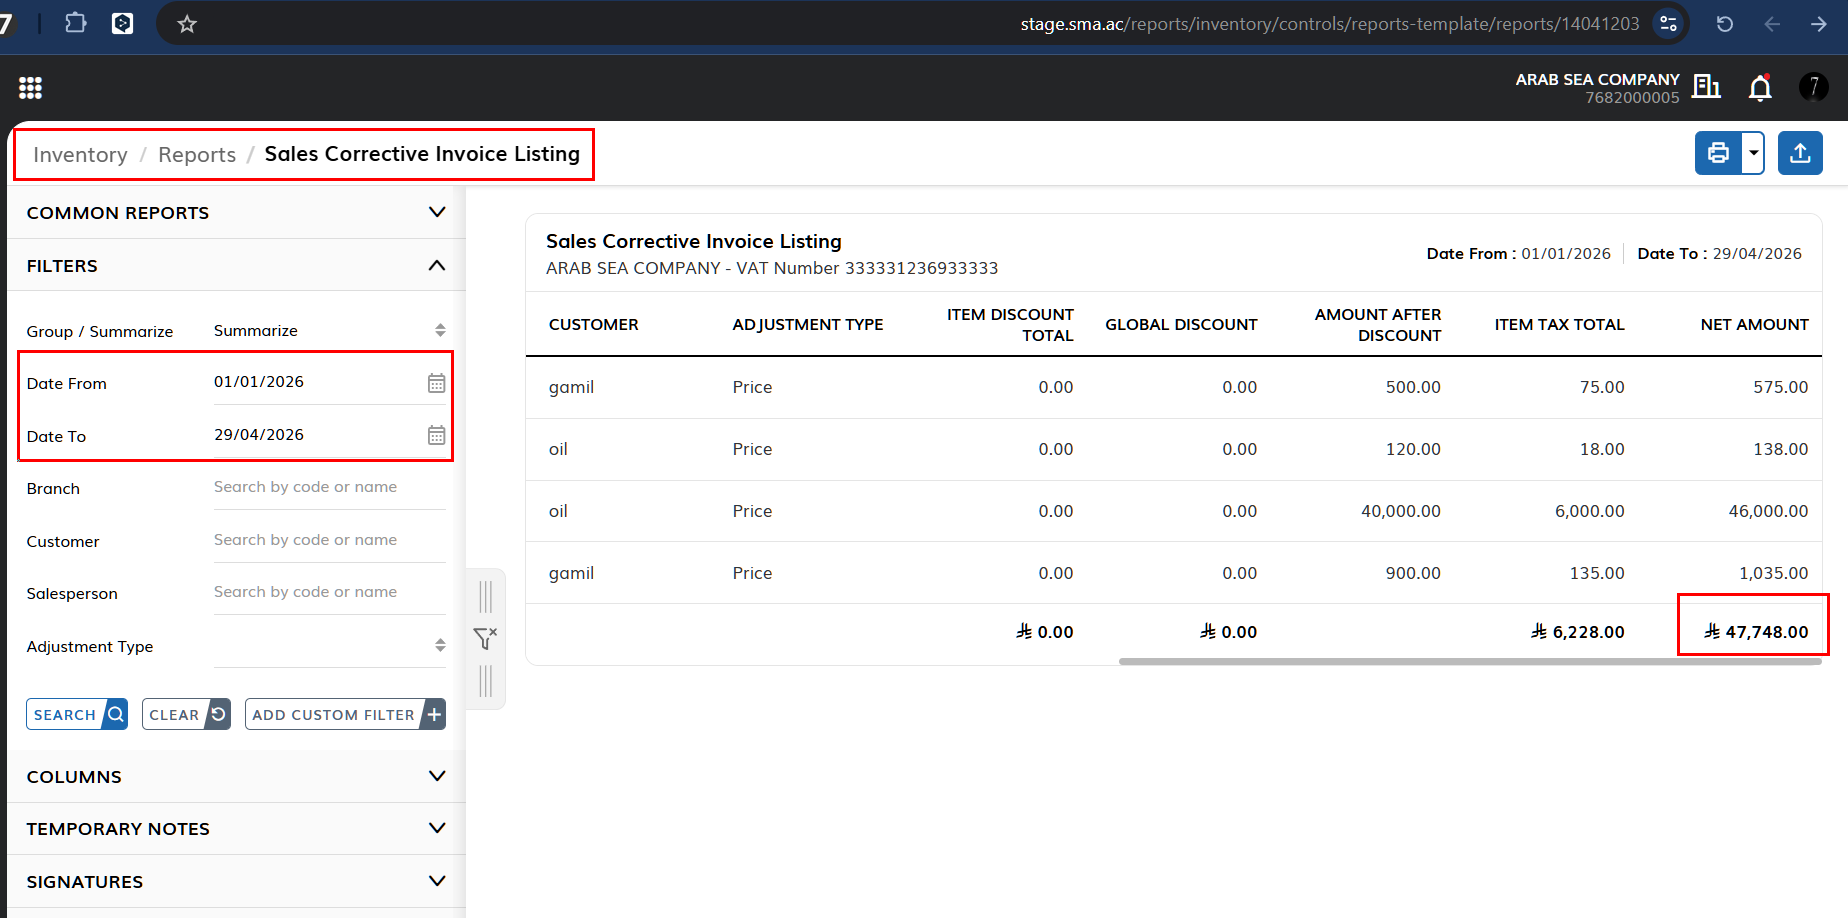
Task: Click the Clear filters button
Action: click(186, 714)
